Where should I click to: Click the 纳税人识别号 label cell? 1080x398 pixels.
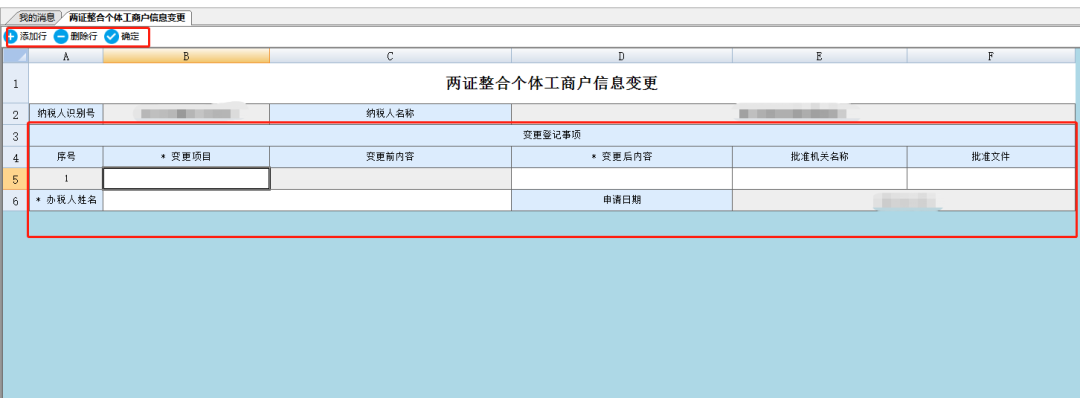click(x=66, y=114)
